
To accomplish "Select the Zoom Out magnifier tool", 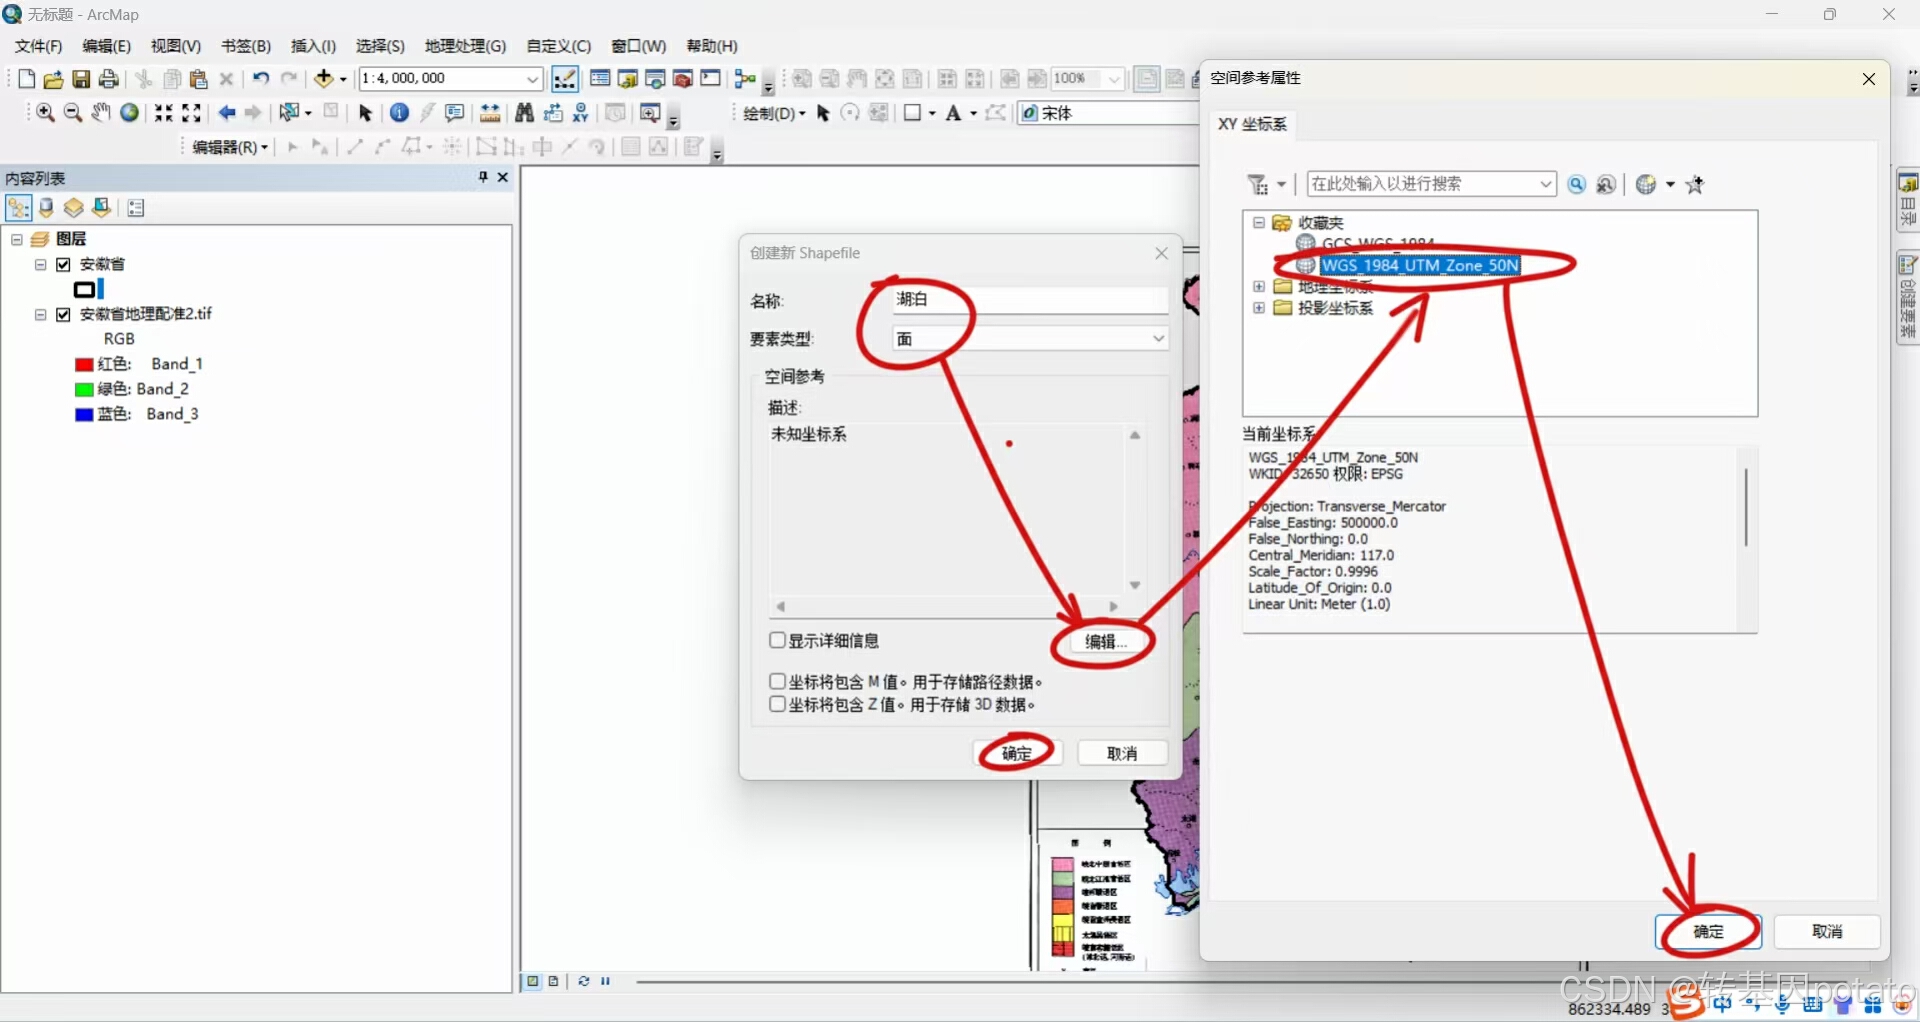I will [73, 113].
